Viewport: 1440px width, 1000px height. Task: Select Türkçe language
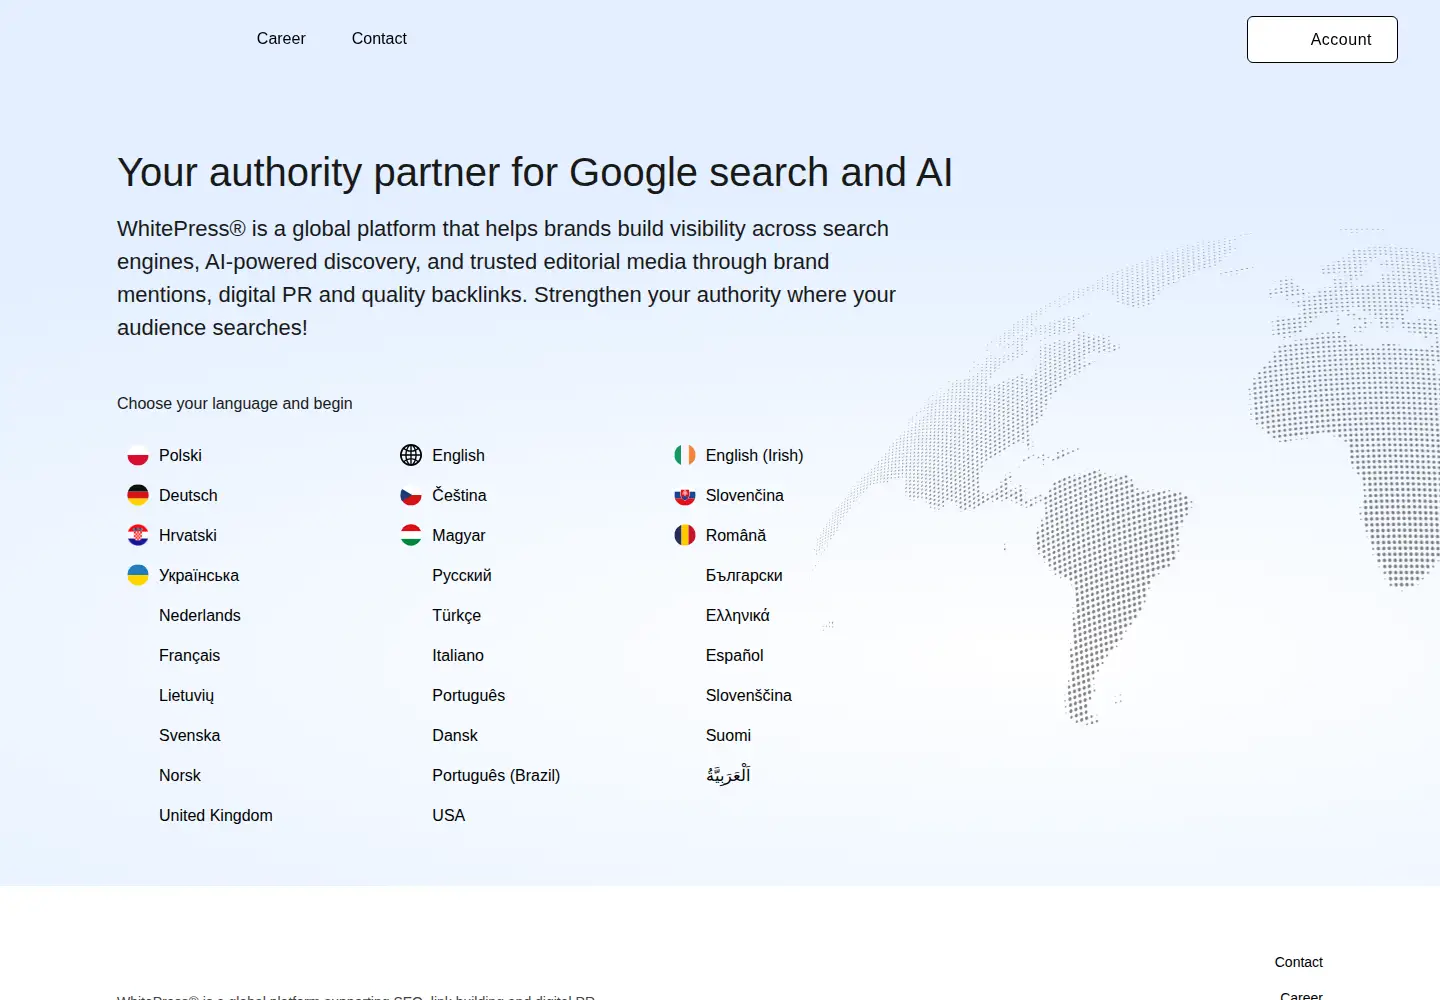(456, 615)
